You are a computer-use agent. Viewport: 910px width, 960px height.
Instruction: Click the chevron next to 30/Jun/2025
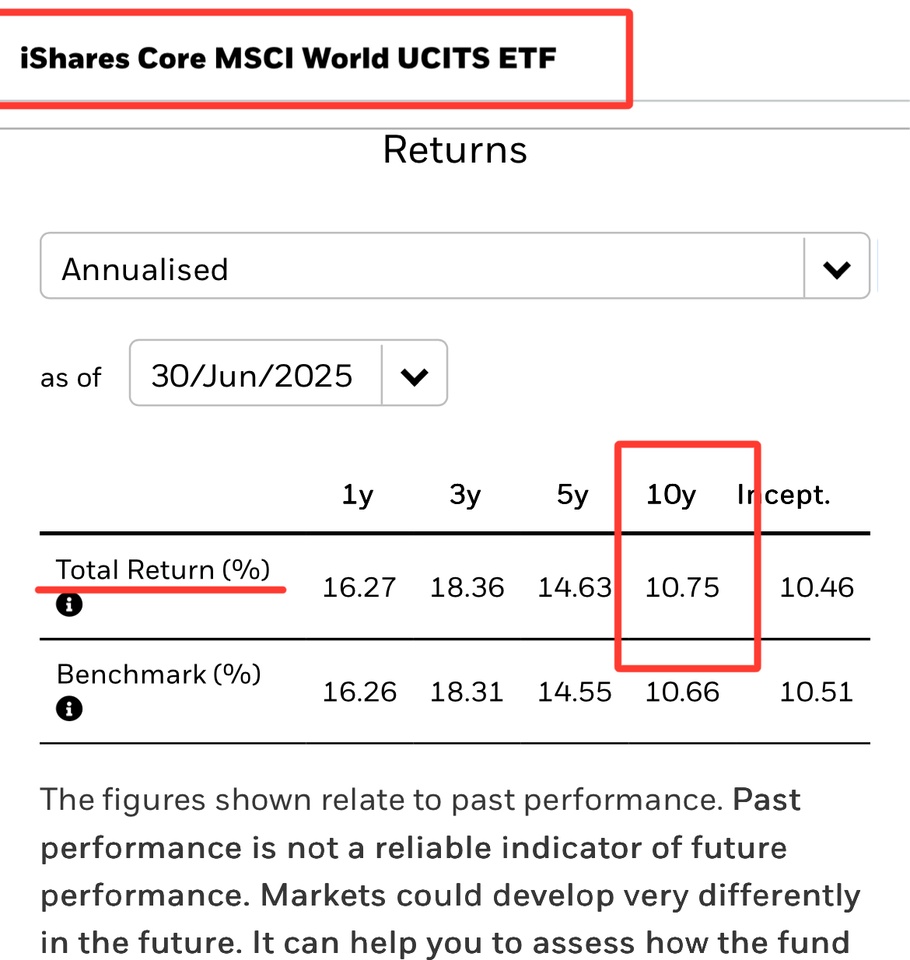coord(414,376)
